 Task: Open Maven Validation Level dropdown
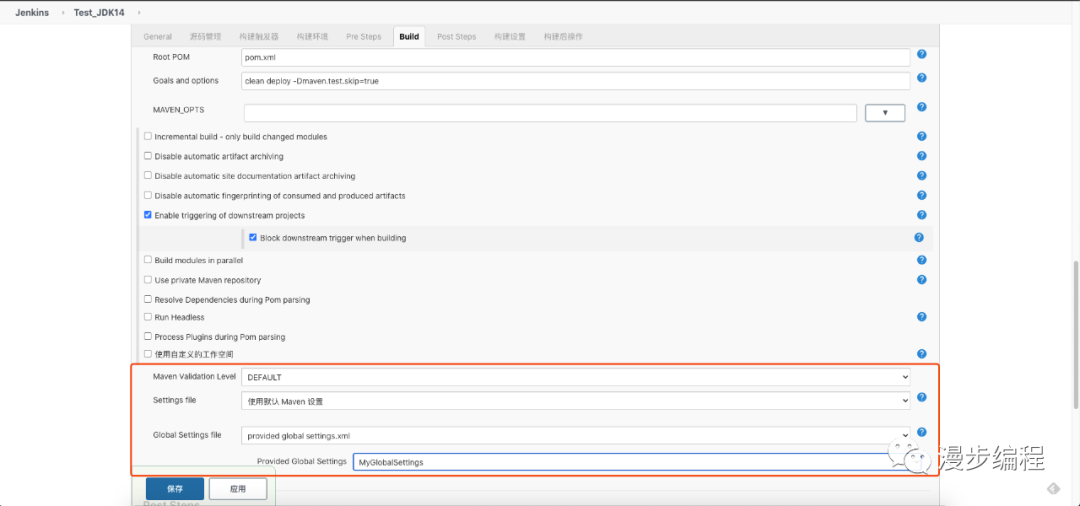tap(576, 377)
